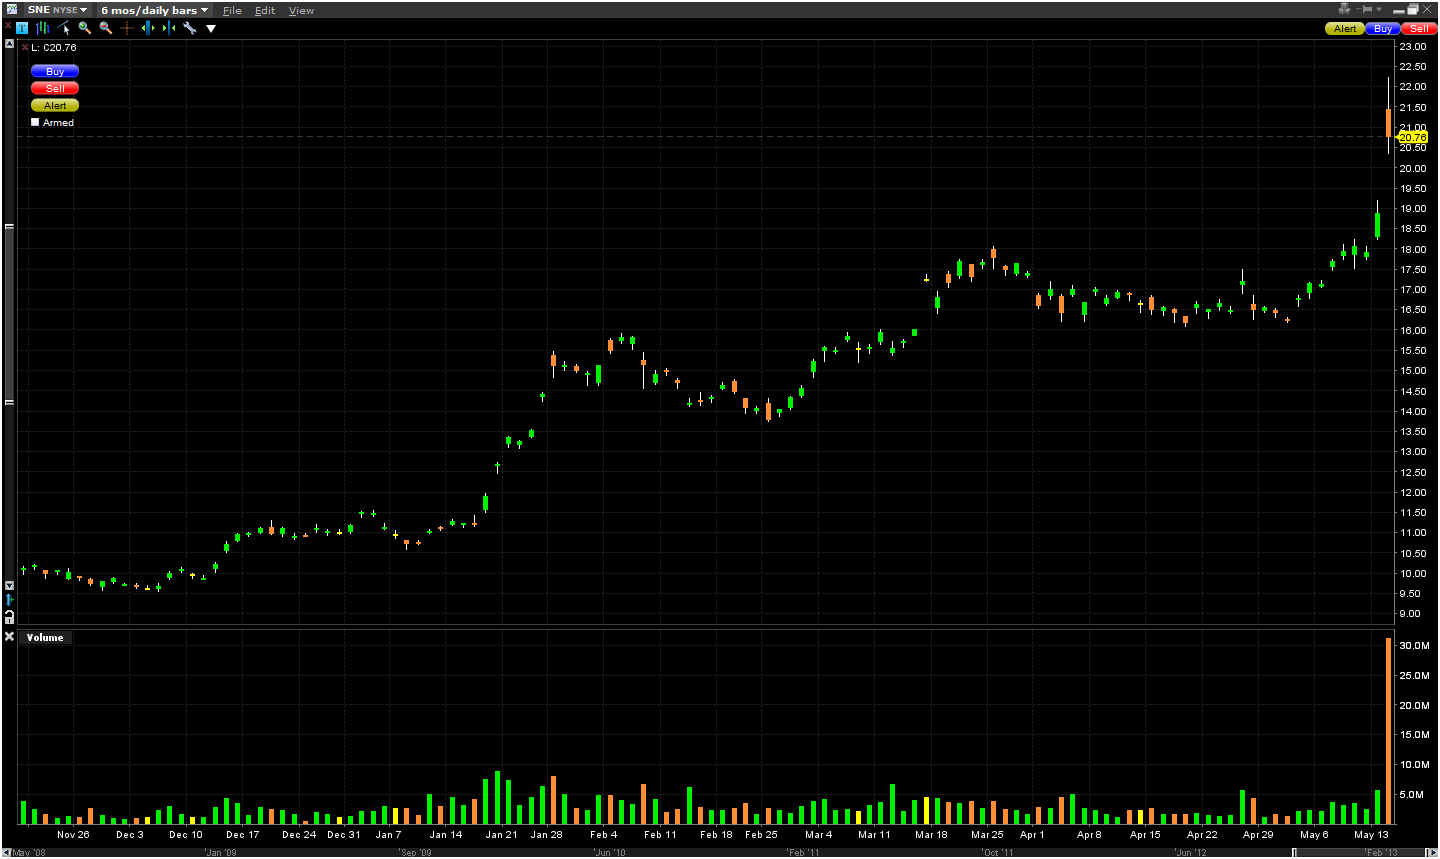Toggle the Armed checkbox
This screenshot has width=1440, height=859.
click(x=36, y=122)
